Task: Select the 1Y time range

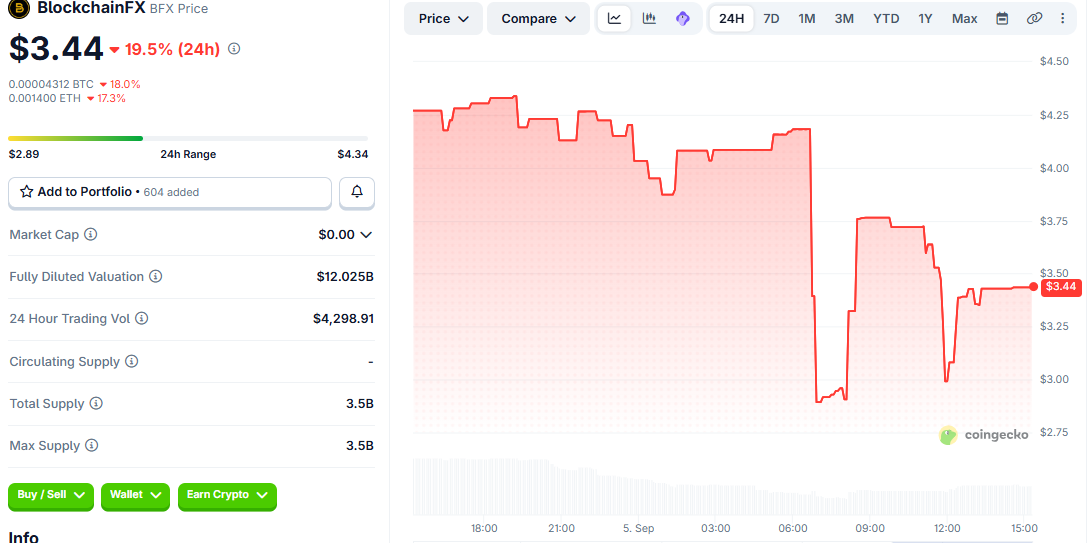Action: pyautogui.click(x=925, y=19)
